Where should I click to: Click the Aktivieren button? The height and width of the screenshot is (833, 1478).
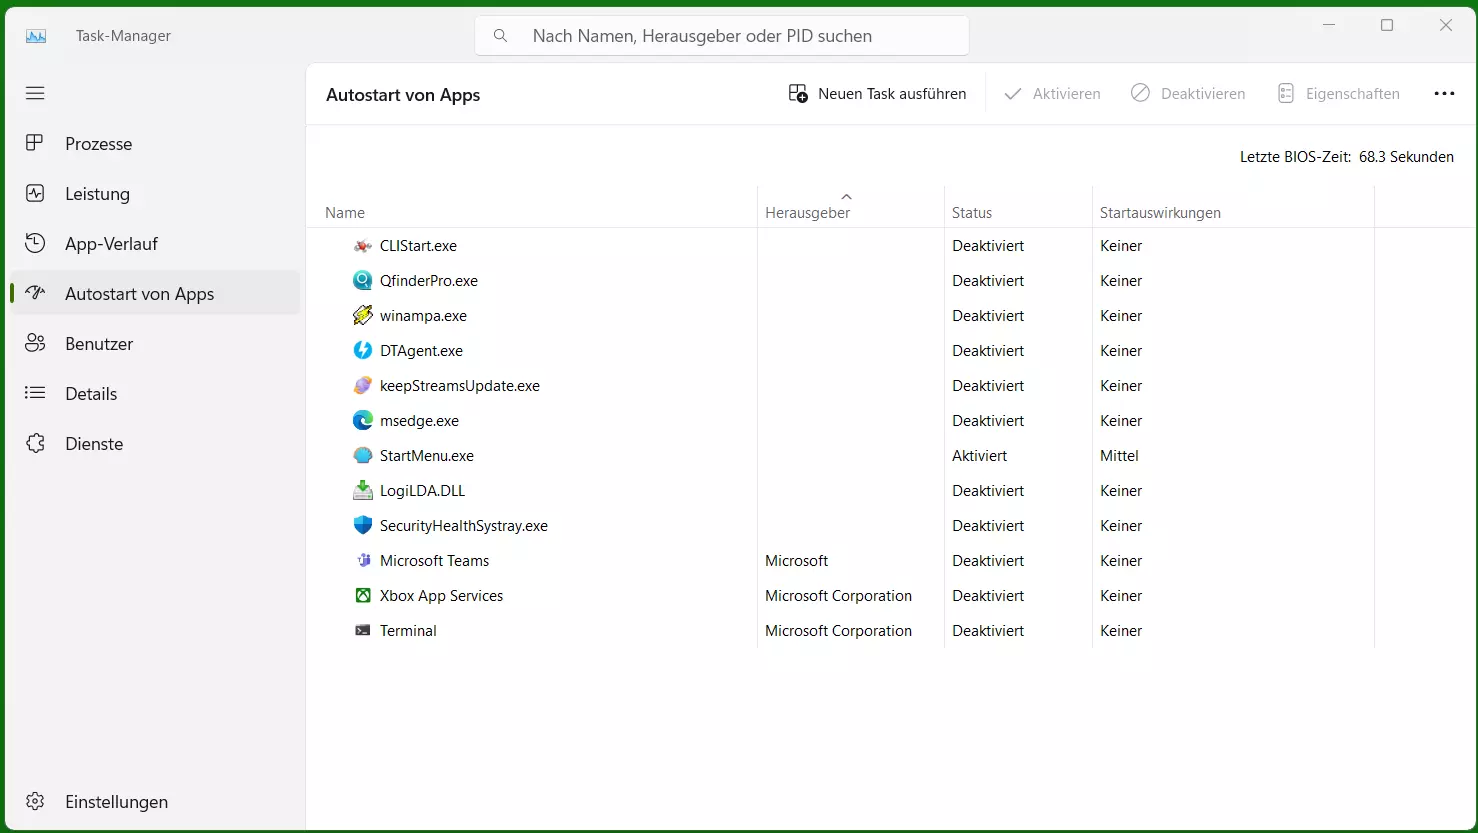point(1052,93)
